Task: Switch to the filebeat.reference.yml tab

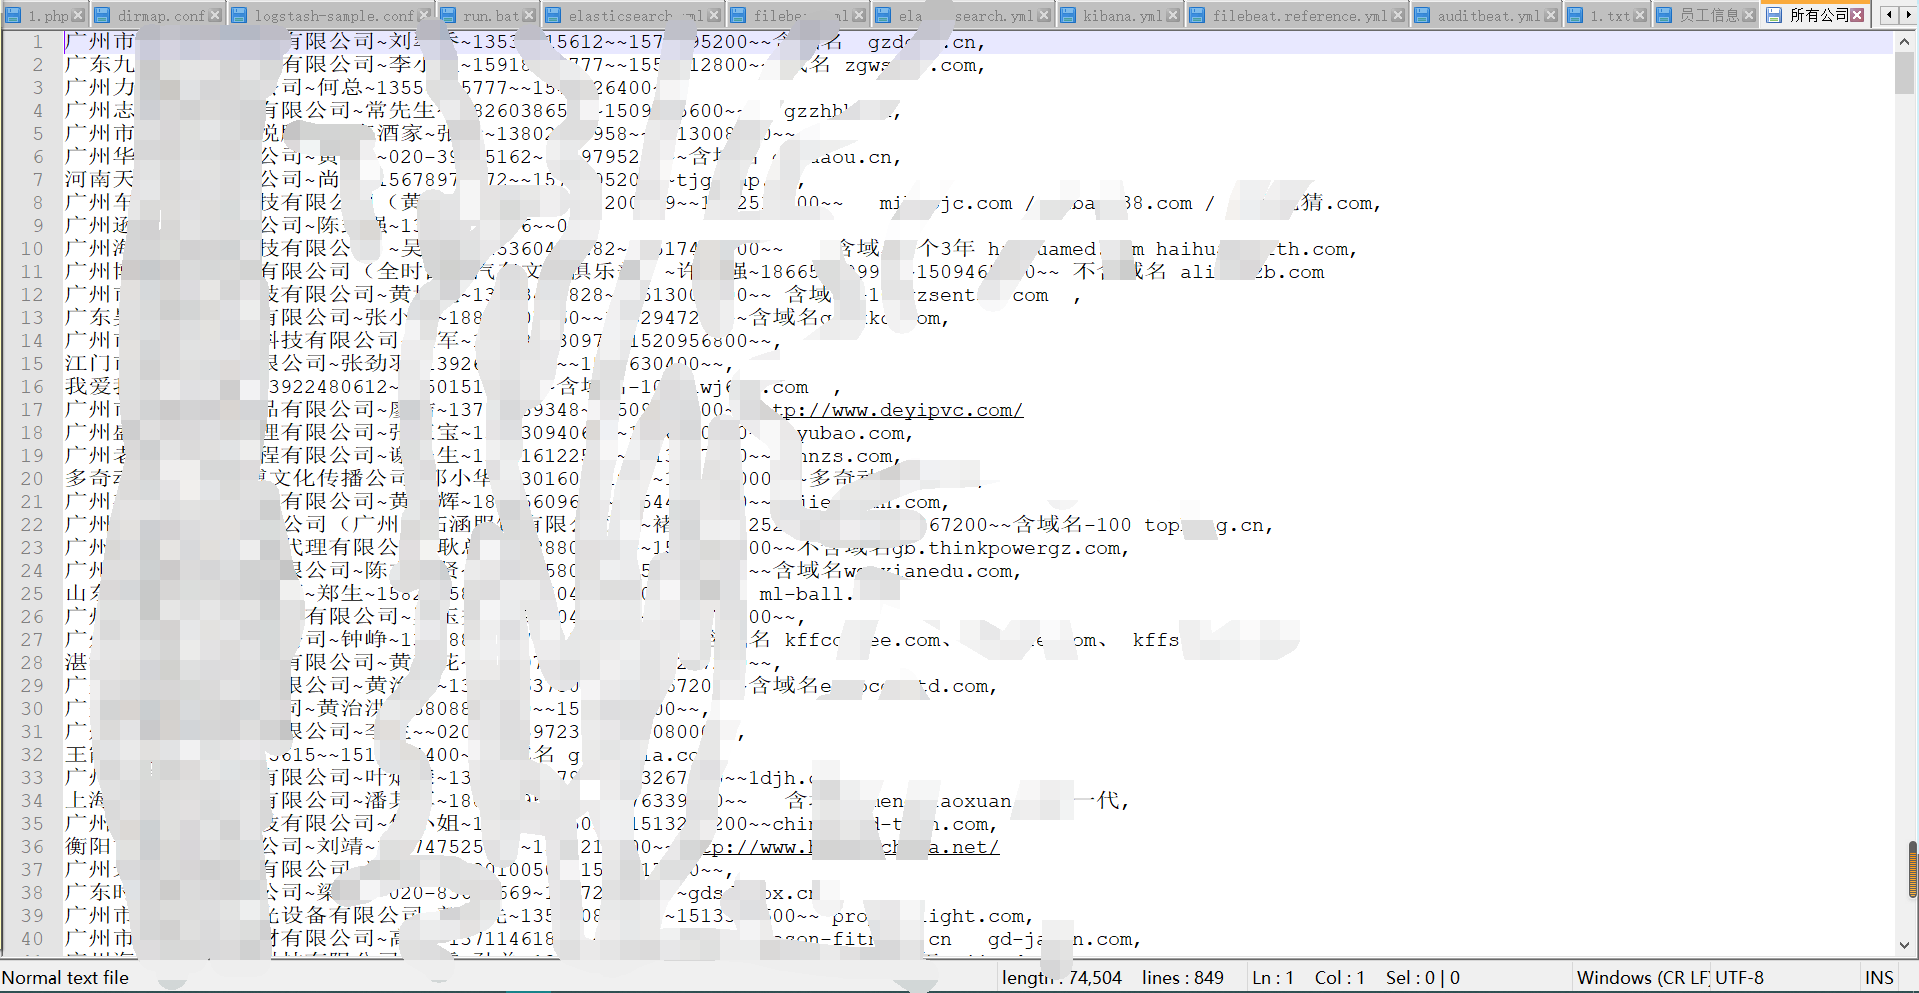Action: coord(1298,15)
